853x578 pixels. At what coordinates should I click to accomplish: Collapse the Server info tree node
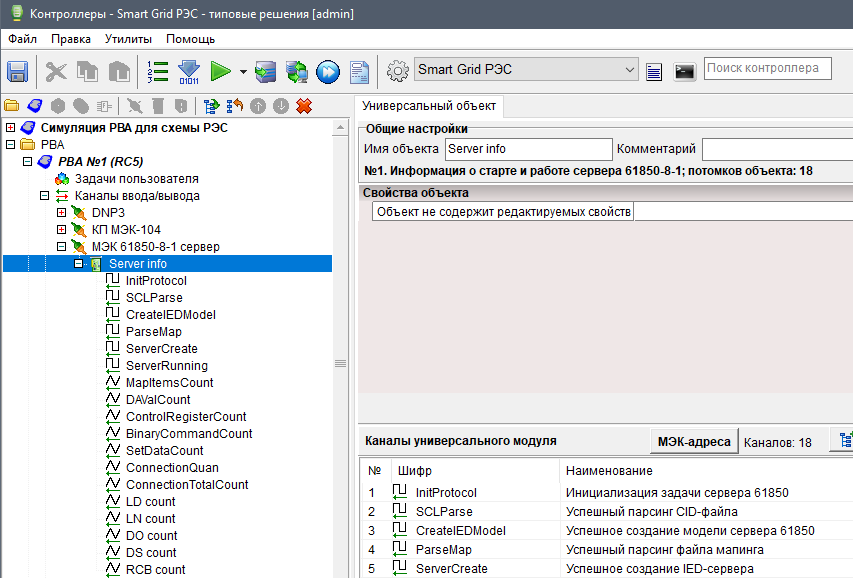[79, 264]
